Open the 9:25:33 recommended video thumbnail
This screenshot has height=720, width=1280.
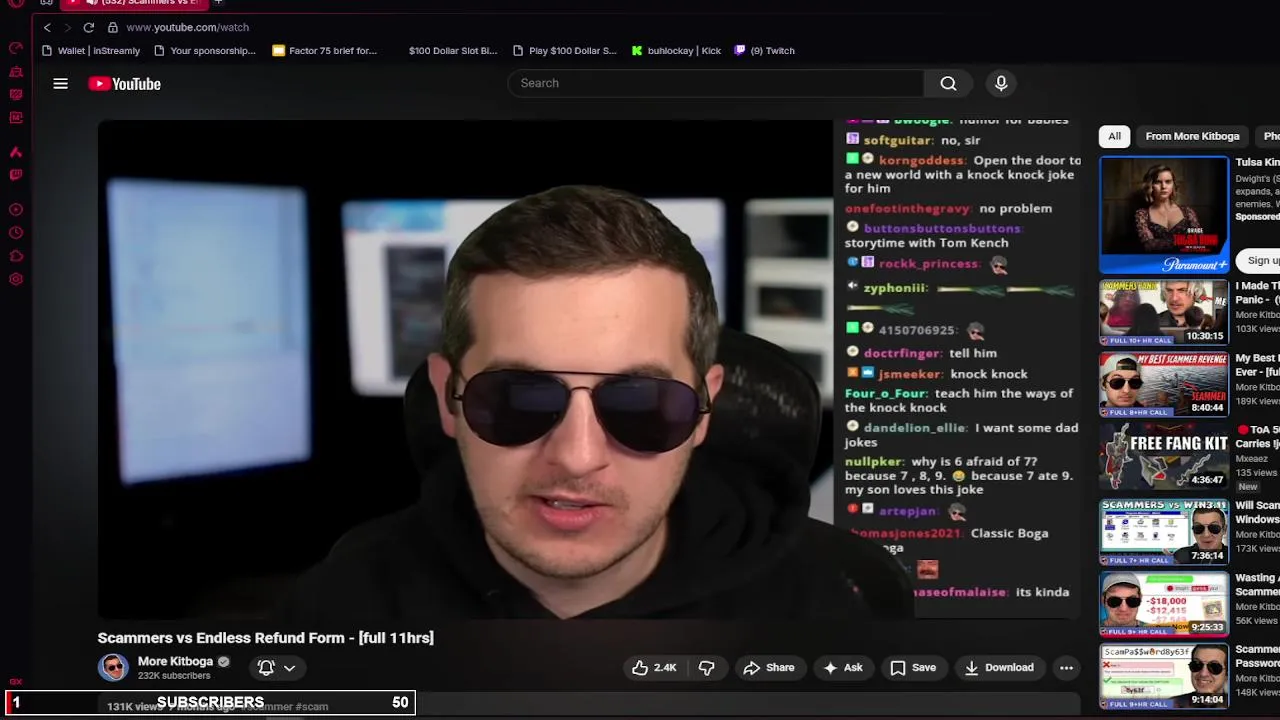click(1164, 604)
